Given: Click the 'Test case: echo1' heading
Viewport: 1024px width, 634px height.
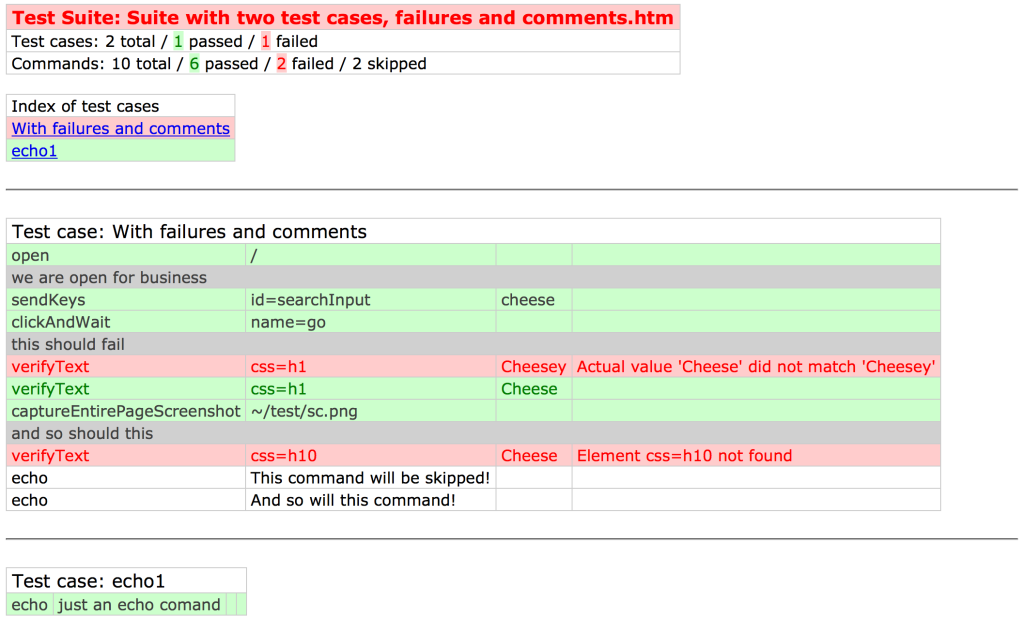Looking at the screenshot, I should (x=126, y=580).
